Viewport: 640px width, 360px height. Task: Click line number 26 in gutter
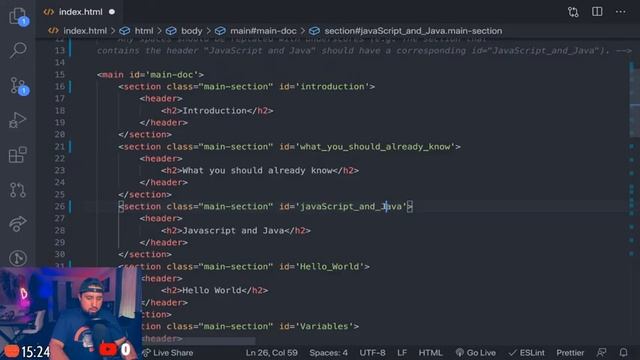(x=60, y=207)
